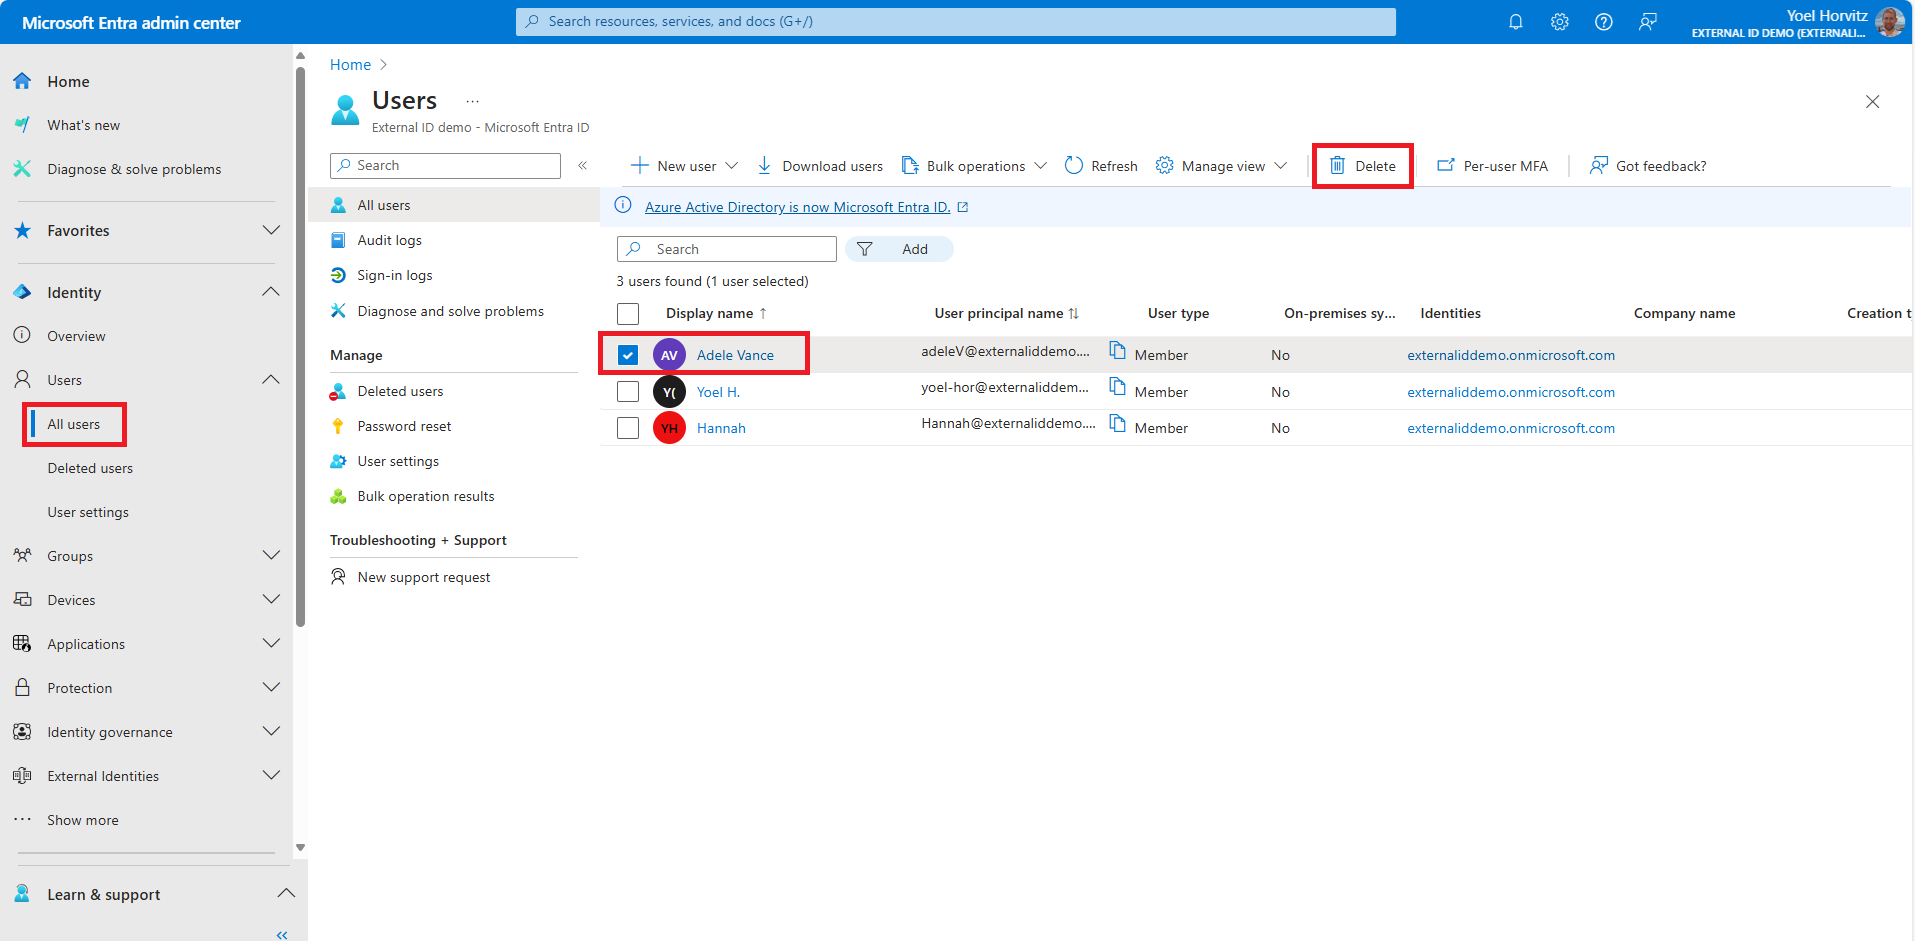This screenshot has height=941, width=1915.
Task: Tick the checkbox next to Hannah
Action: (628, 428)
